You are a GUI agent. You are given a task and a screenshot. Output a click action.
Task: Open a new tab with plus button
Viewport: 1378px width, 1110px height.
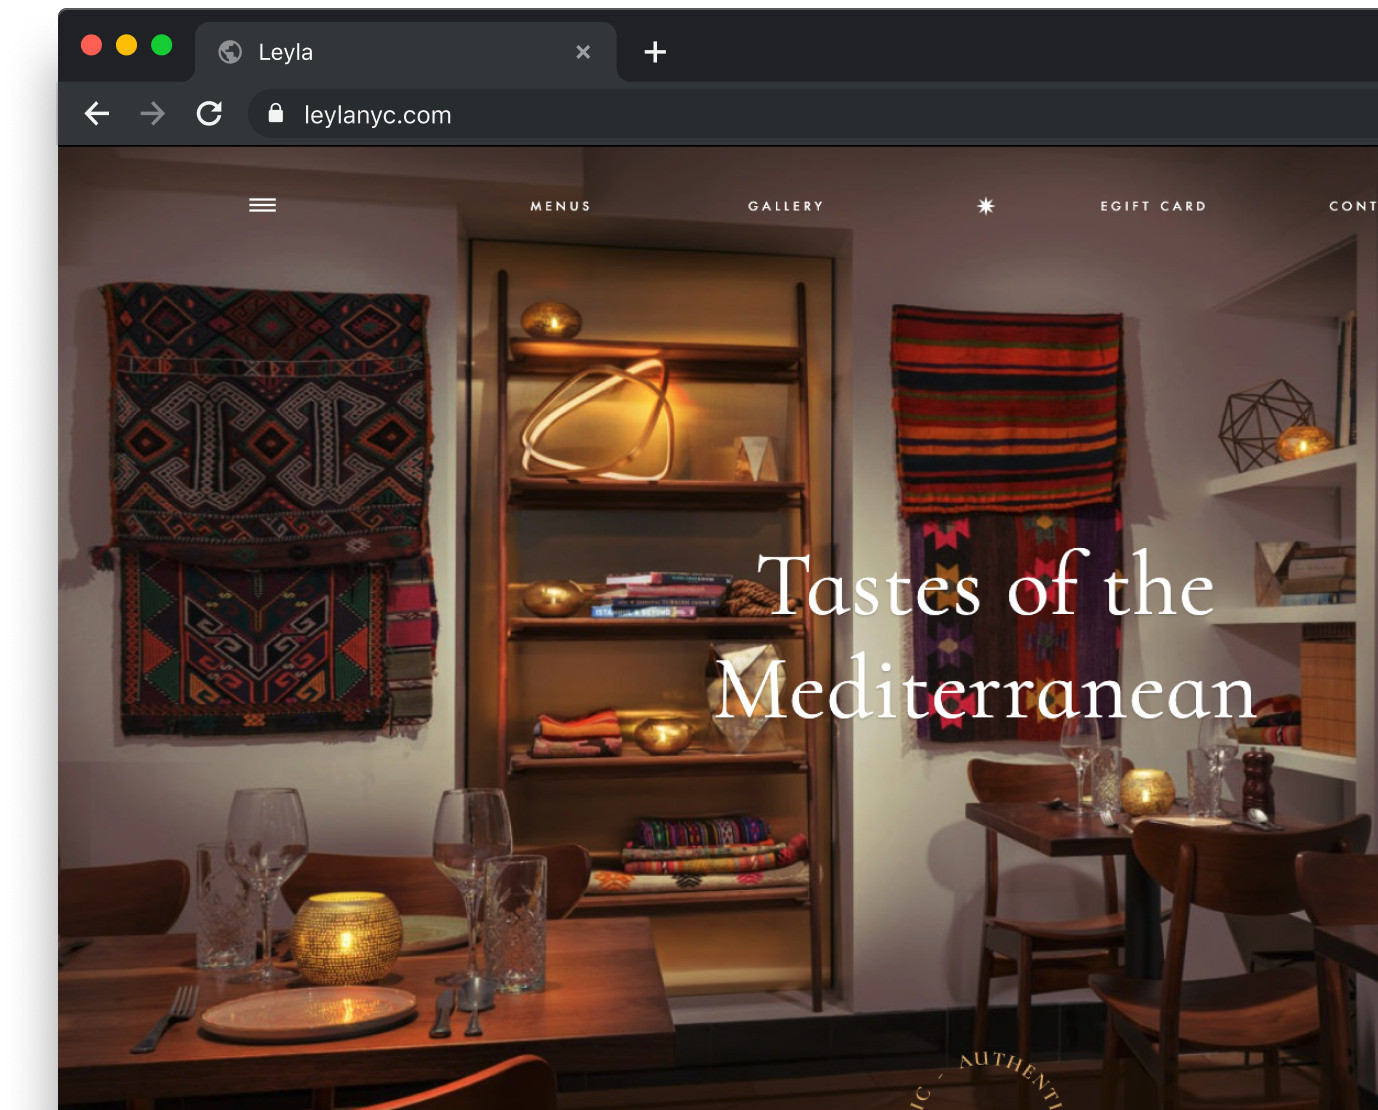coord(655,52)
